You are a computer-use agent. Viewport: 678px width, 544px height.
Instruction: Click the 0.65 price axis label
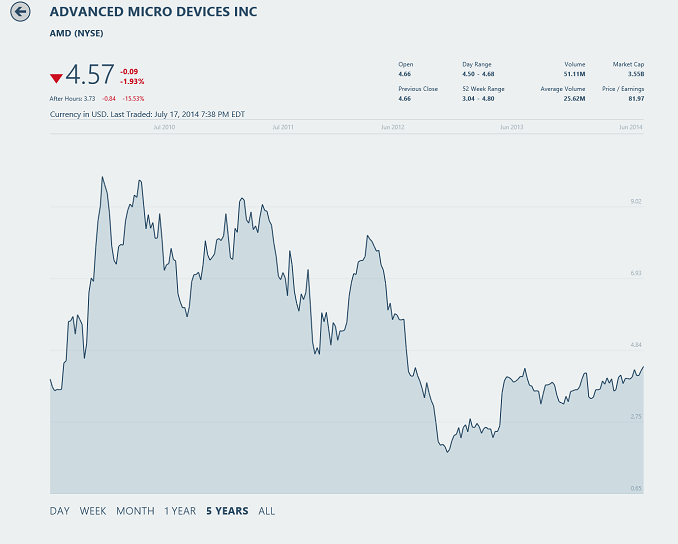point(636,488)
